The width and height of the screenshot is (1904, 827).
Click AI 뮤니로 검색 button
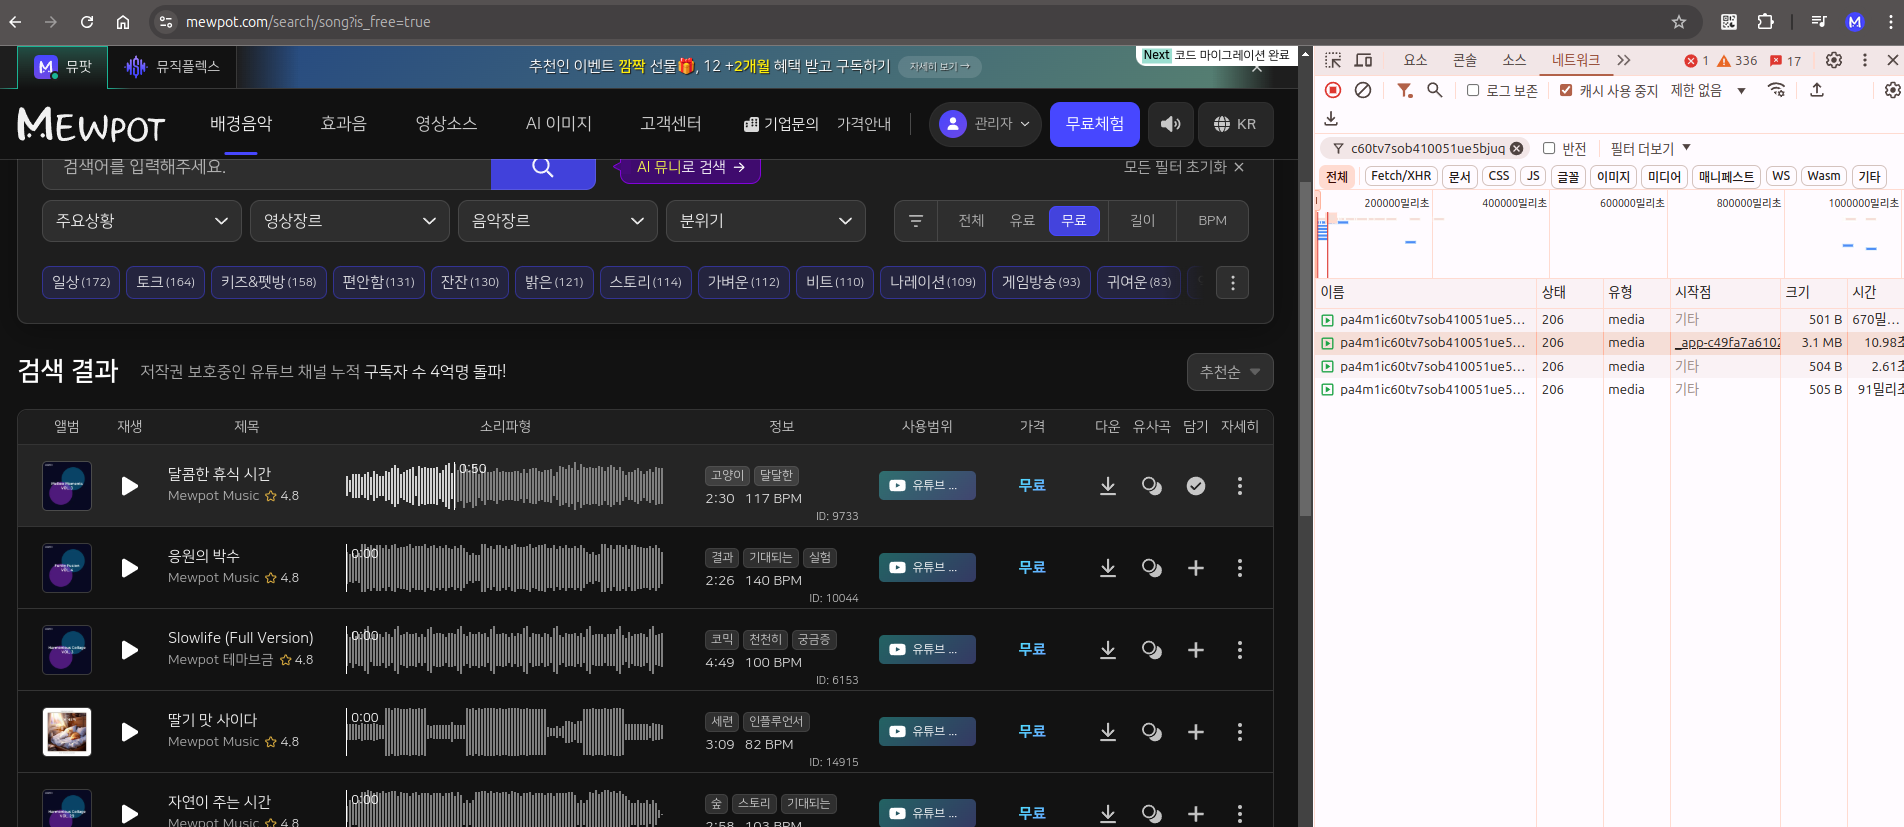690,168
